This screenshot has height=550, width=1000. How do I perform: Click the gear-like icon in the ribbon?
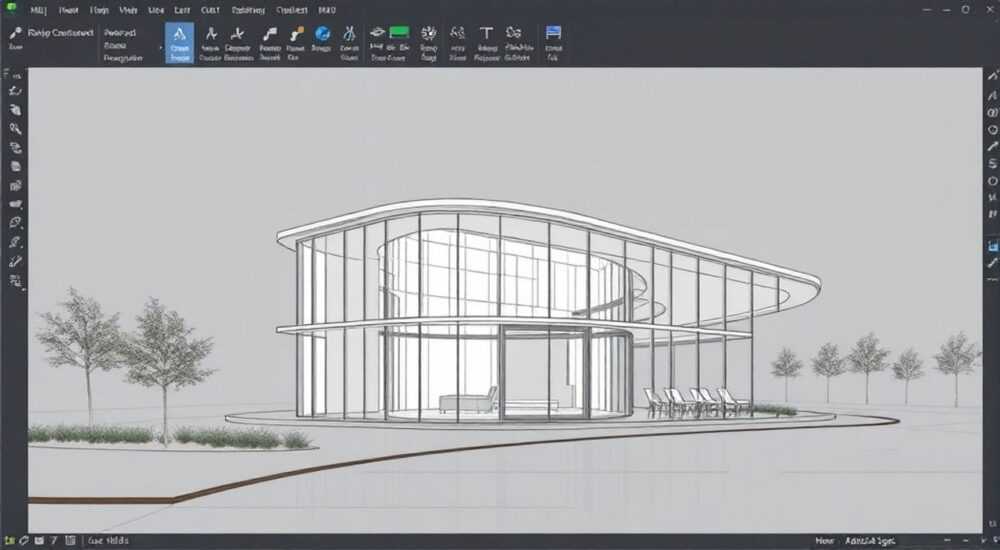point(429,33)
